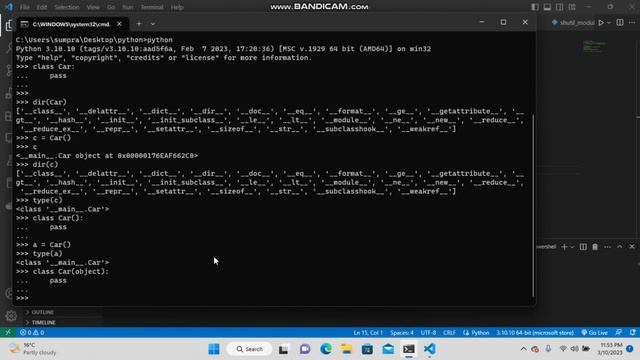This screenshot has width=640, height=360.
Task: Open the Run menu in VS Code
Action: click(127, 7)
